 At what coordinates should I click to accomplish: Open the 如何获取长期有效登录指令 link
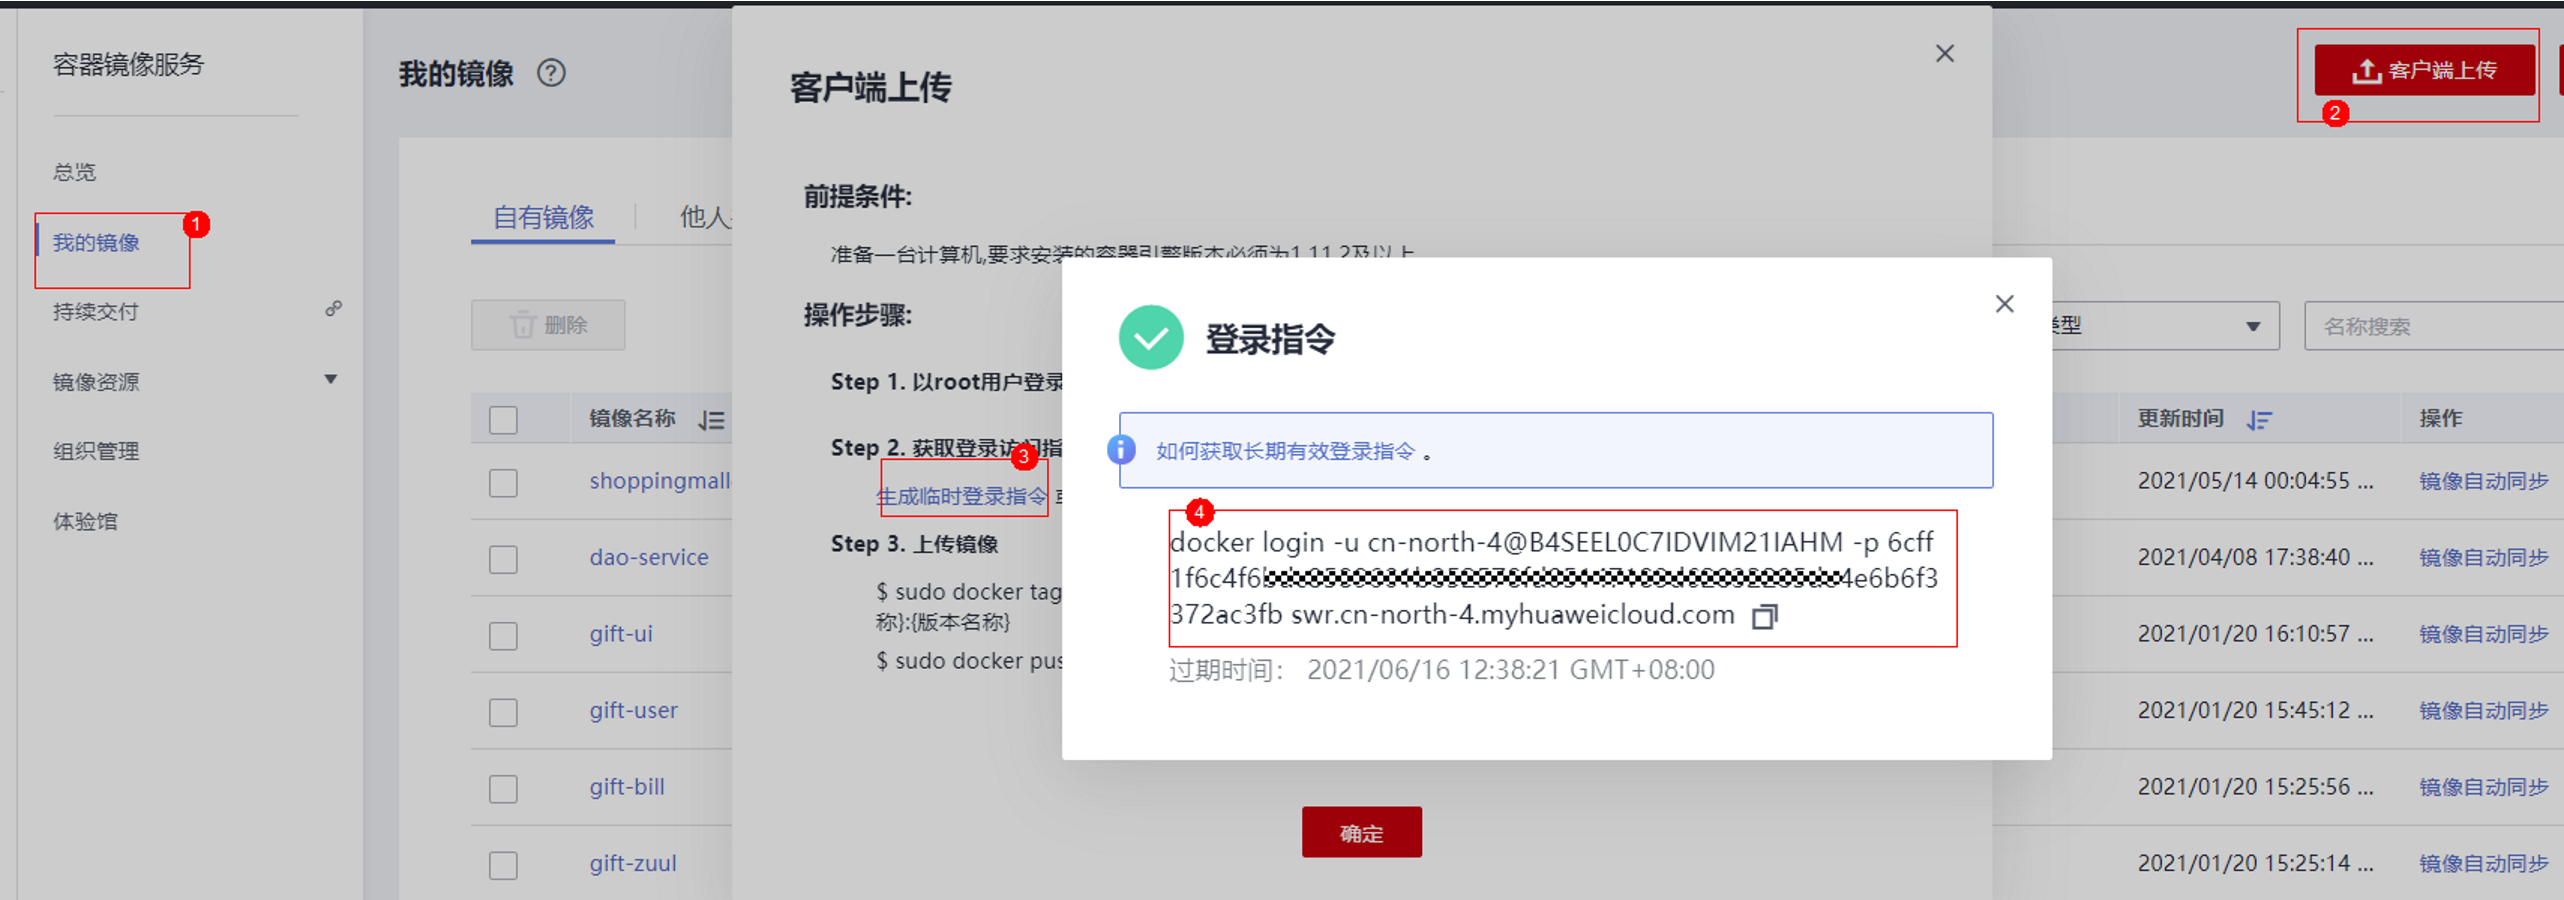click(x=1285, y=451)
